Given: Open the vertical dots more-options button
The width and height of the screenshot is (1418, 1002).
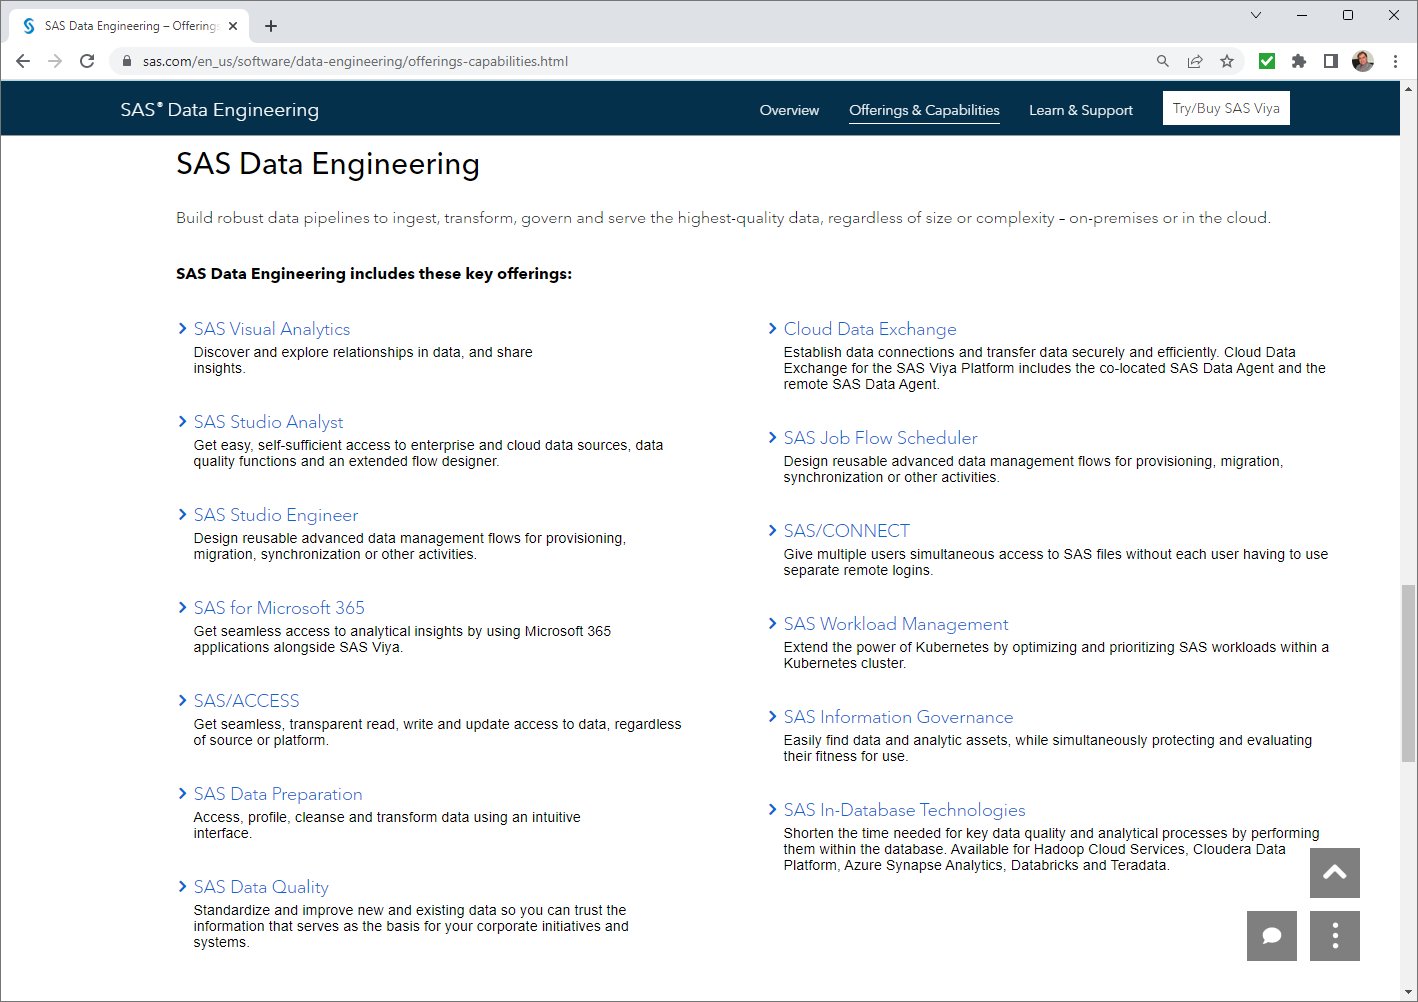Looking at the screenshot, I should (x=1335, y=936).
